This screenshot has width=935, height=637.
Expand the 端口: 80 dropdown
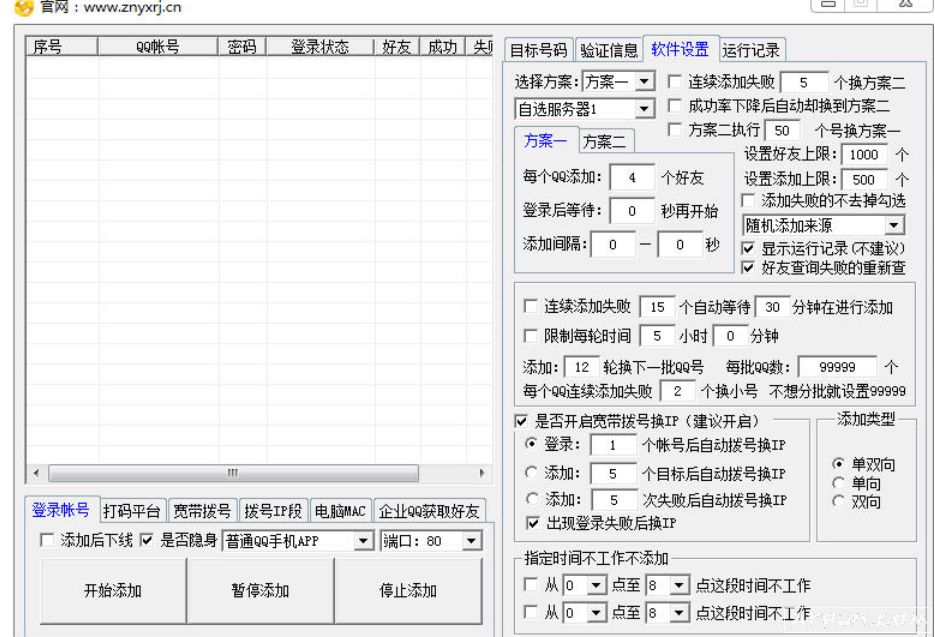[x=471, y=541]
